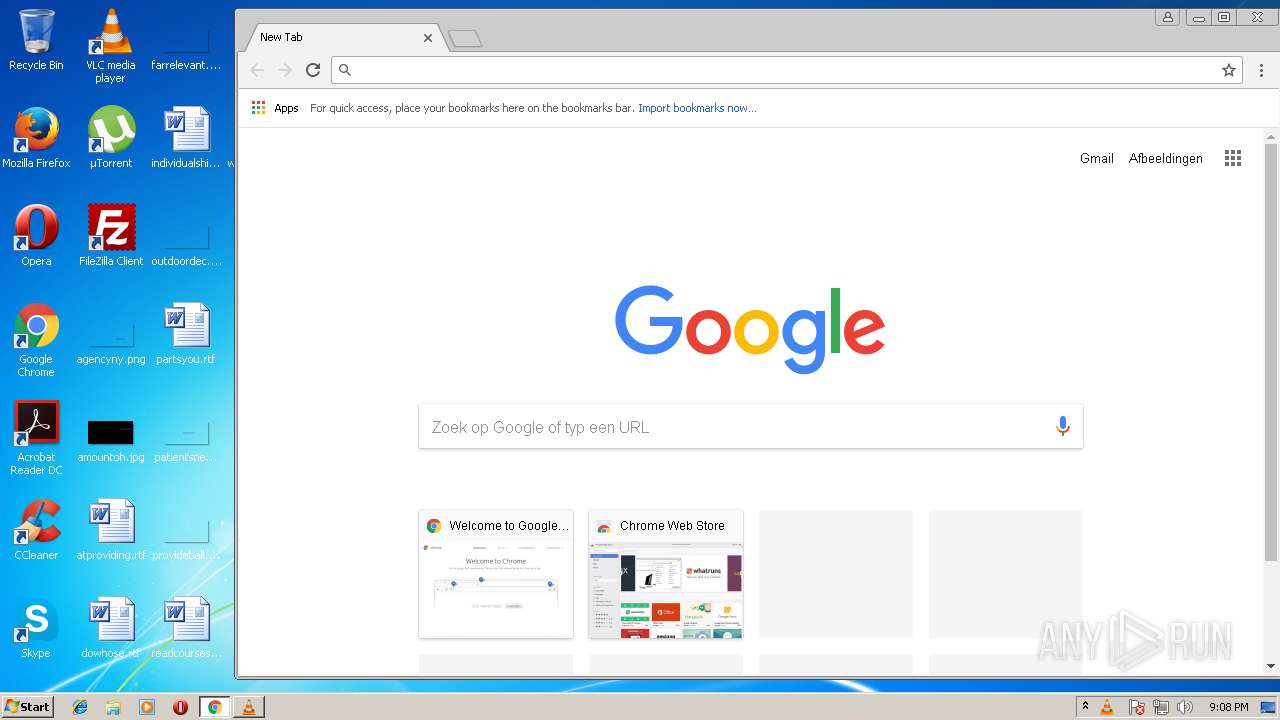
Task: Open VLC from the taskbar
Action: tap(248, 707)
